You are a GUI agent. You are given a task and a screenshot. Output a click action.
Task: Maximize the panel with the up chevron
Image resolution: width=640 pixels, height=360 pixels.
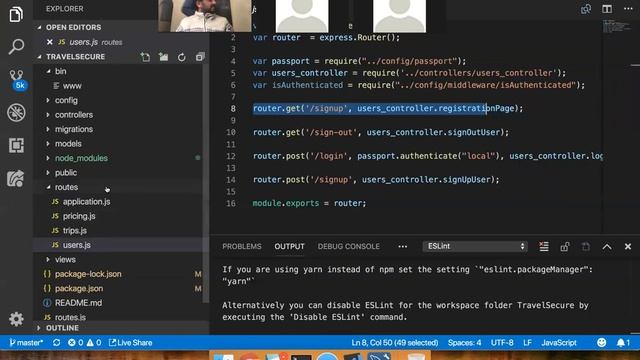(607, 247)
